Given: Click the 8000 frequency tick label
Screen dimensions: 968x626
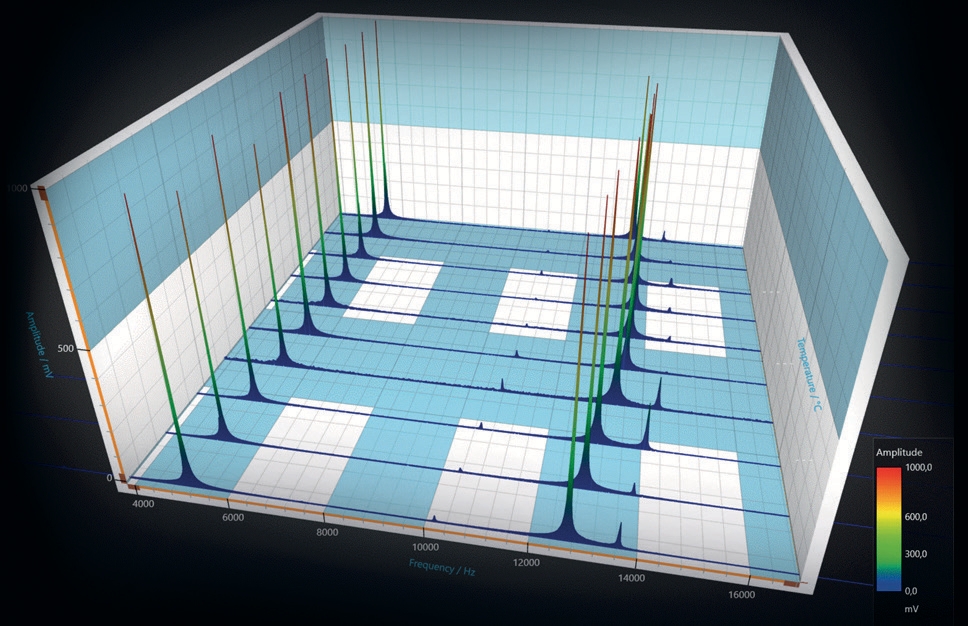Looking at the screenshot, I should (324, 532).
